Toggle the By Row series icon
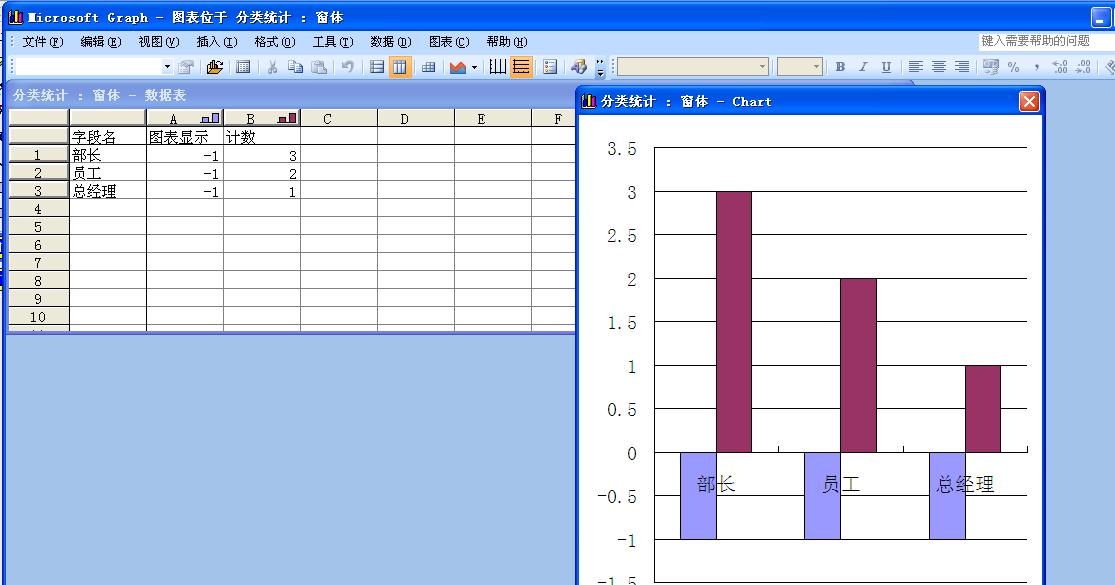The height and width of the screenshot is (585, 1115). point(377,67)
